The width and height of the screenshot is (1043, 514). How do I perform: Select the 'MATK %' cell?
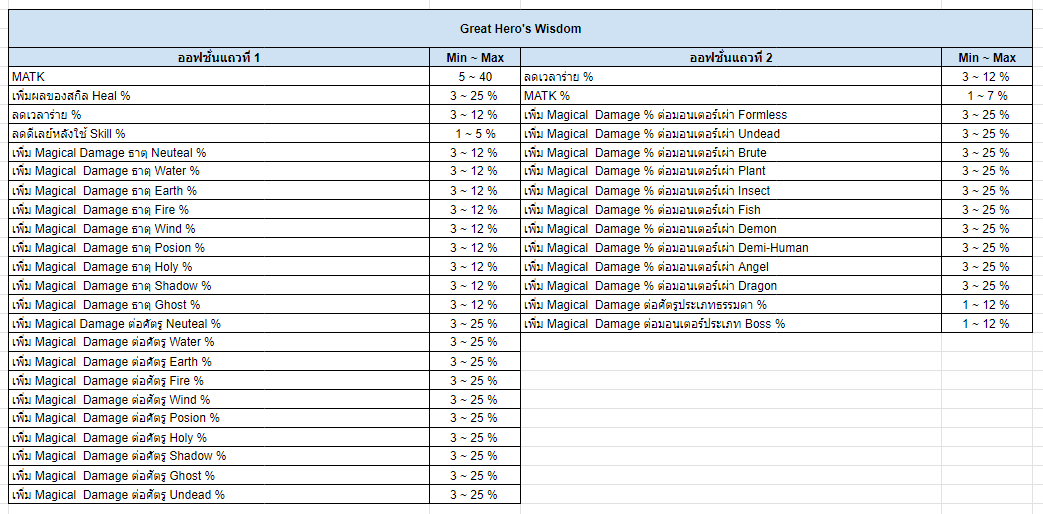point(731,96)
